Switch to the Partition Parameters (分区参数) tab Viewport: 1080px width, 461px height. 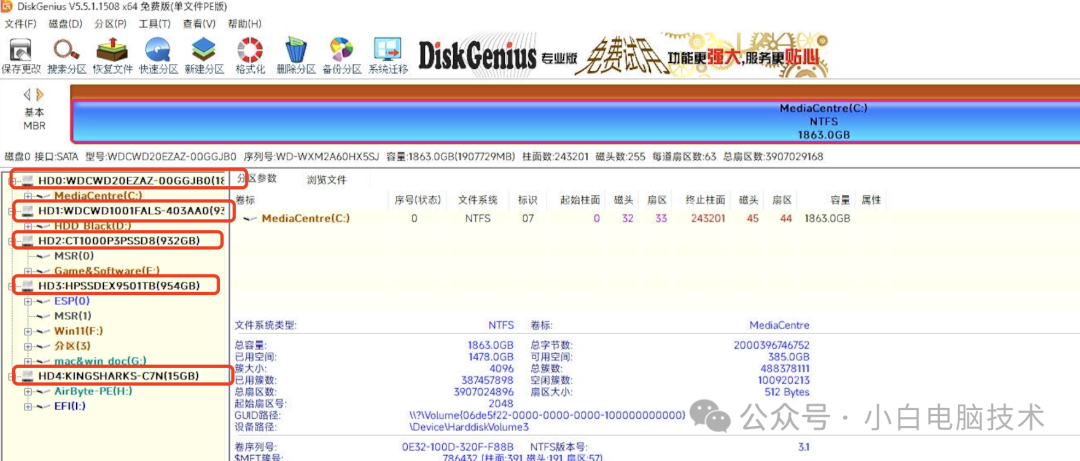(x=256, y=178)
